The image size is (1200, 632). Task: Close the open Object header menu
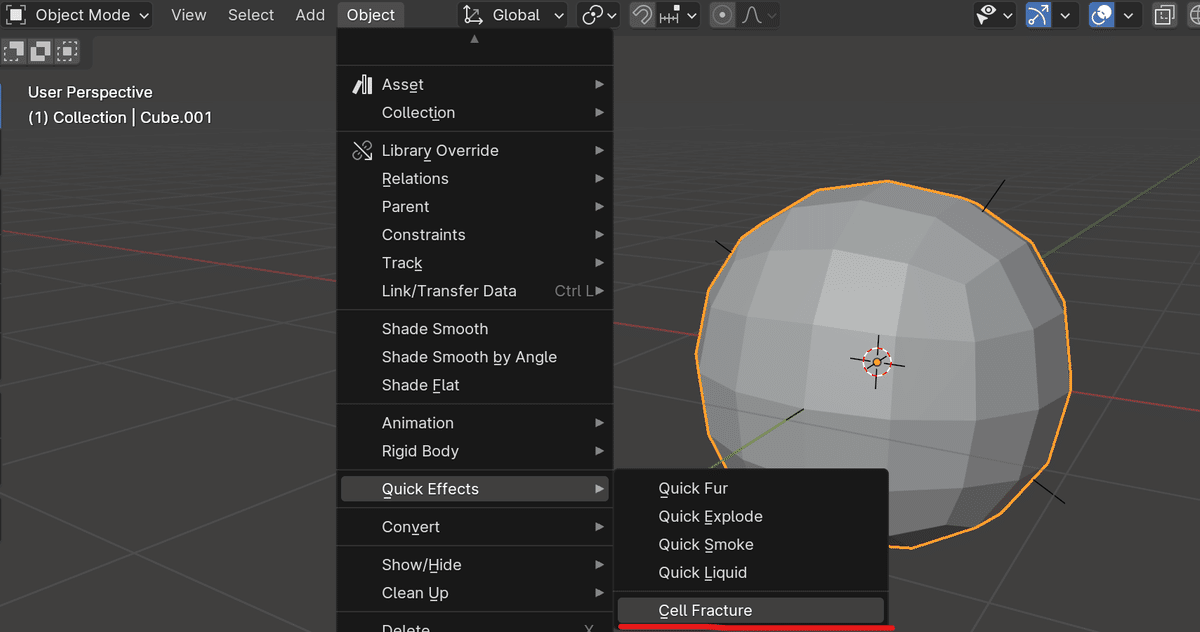(x=371, y=15)
